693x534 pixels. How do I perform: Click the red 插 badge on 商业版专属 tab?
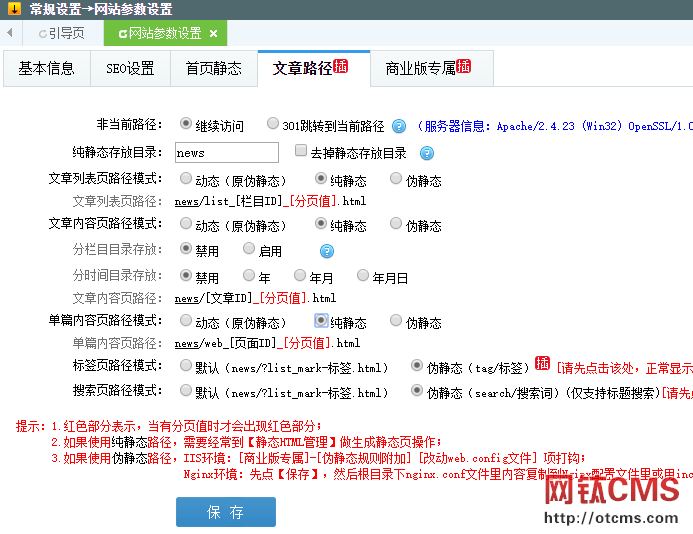coord(463,66)
